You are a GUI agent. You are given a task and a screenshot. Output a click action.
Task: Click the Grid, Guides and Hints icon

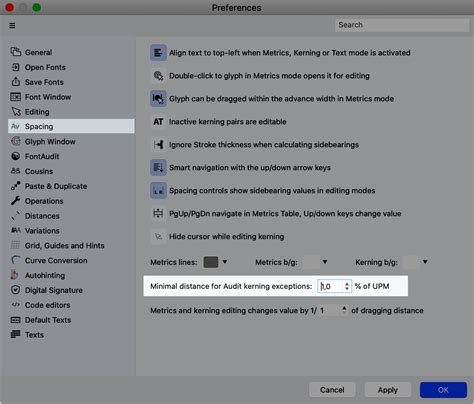(x=16, y=245)
